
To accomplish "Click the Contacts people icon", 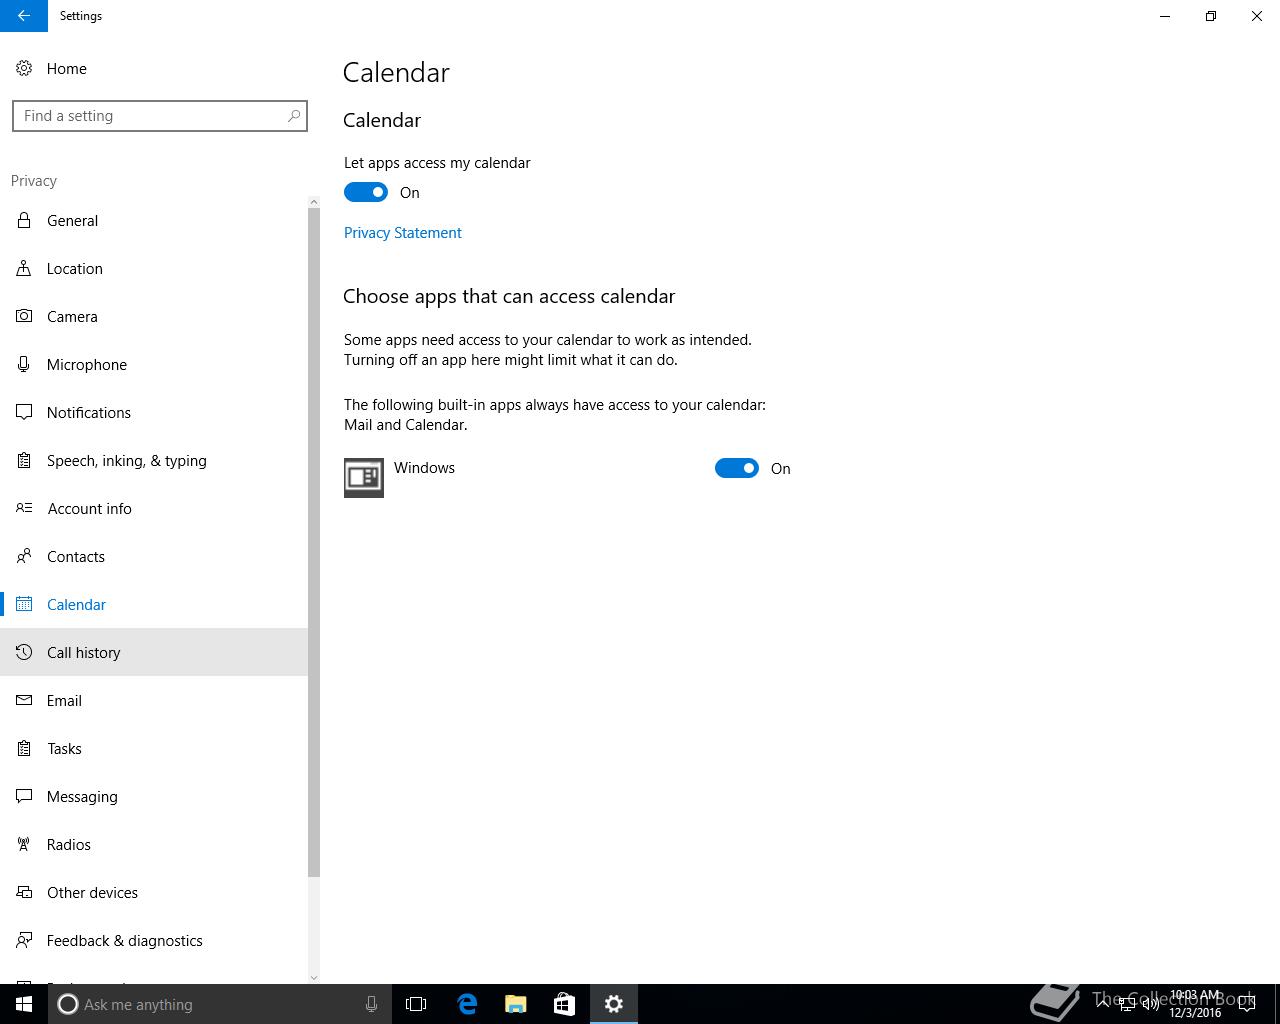I will click(x=24, y=557).
